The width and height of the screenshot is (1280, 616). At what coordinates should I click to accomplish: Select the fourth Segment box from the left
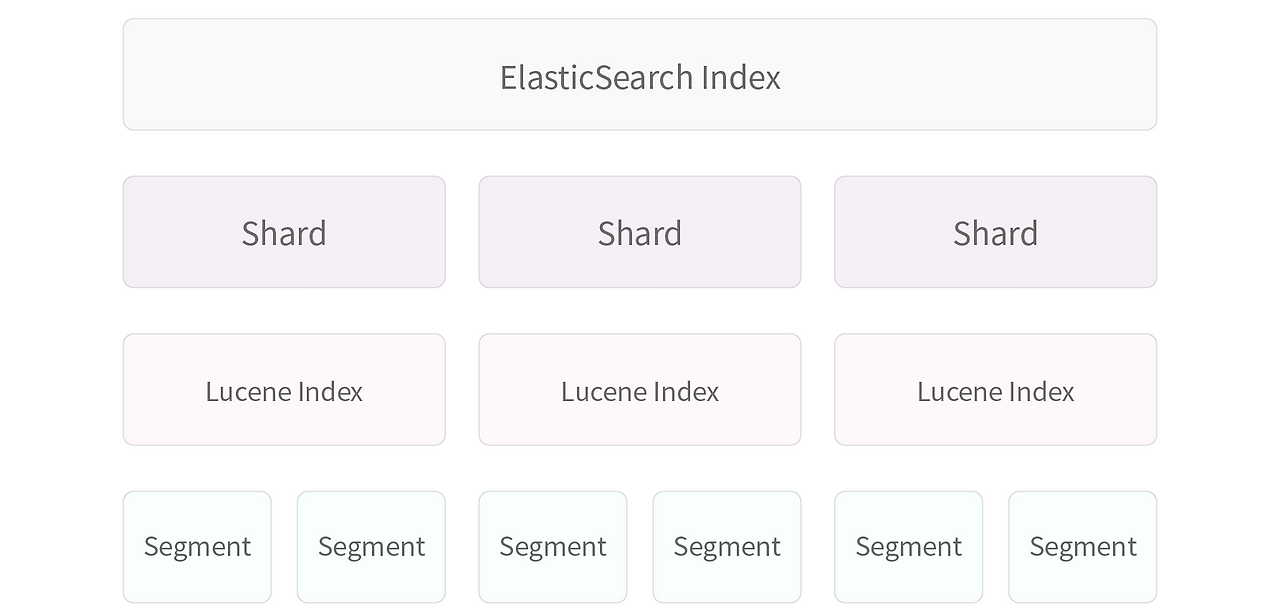(727, 546)
